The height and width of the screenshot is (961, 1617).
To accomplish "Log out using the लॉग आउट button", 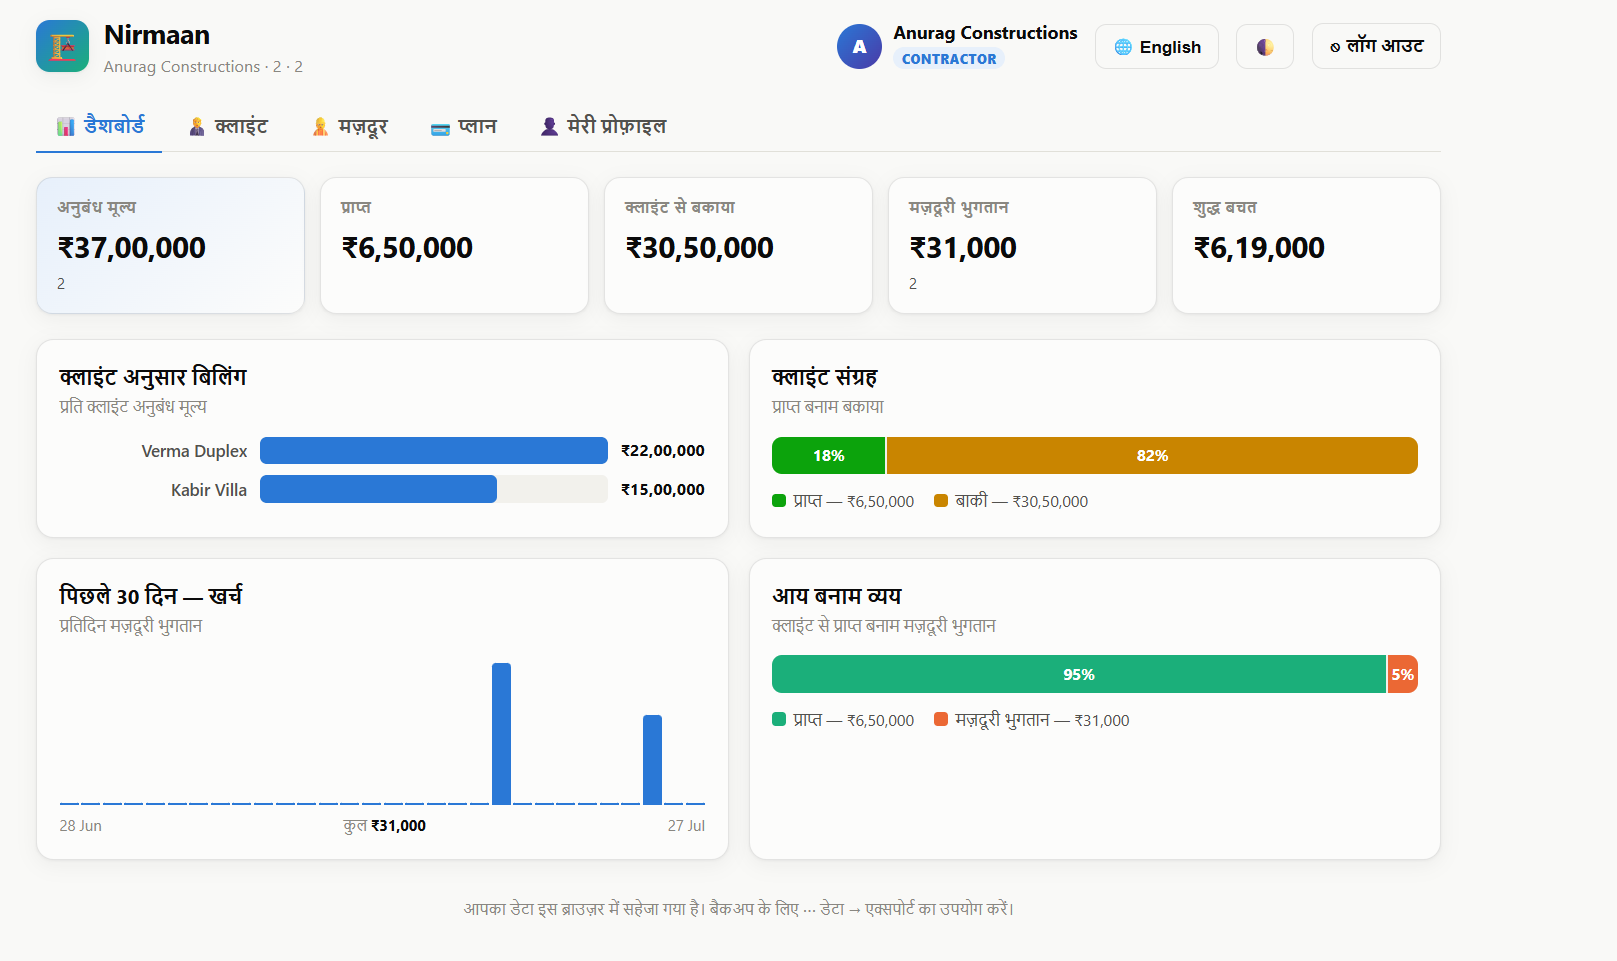I will (1376, 46).
